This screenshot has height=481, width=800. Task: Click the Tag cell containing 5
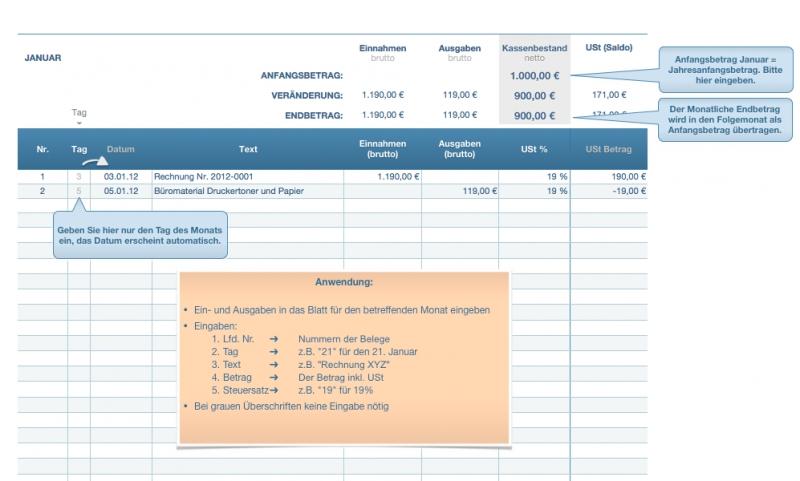point(79,190)
